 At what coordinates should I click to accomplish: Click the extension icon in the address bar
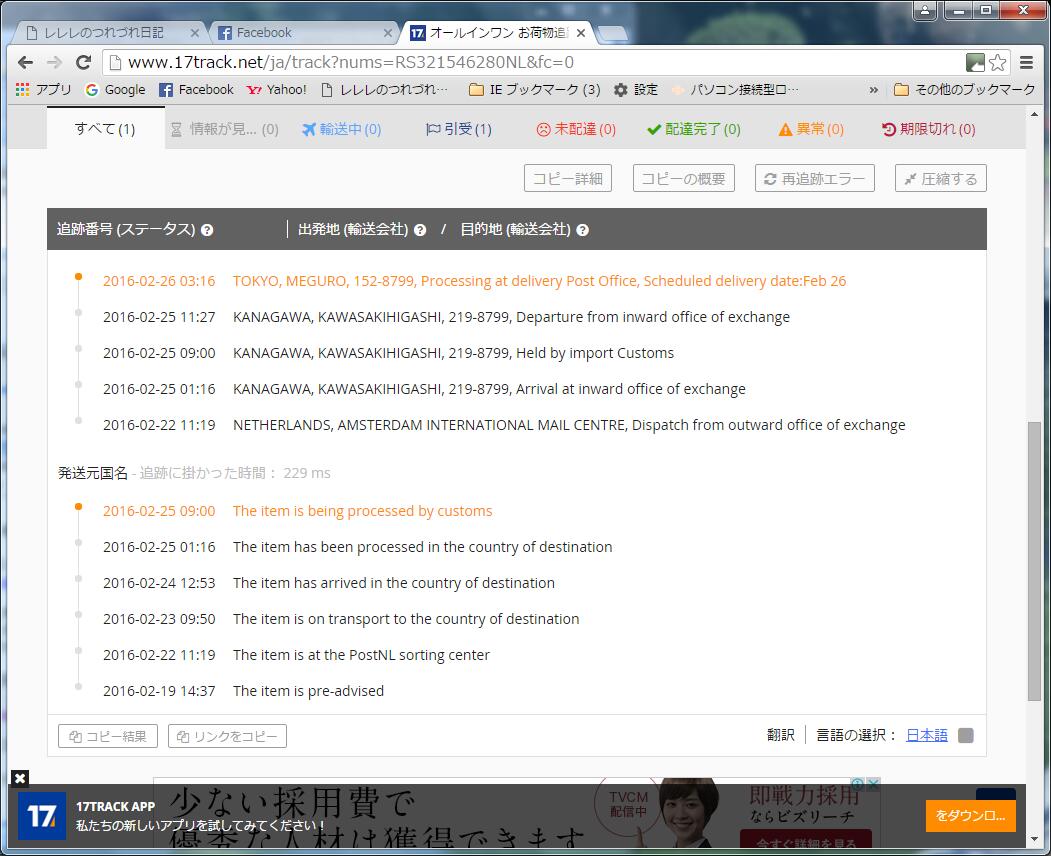[975, 62]
